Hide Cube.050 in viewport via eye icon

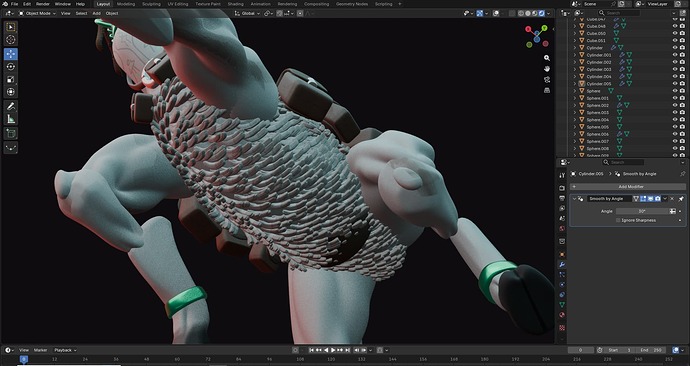675,33
